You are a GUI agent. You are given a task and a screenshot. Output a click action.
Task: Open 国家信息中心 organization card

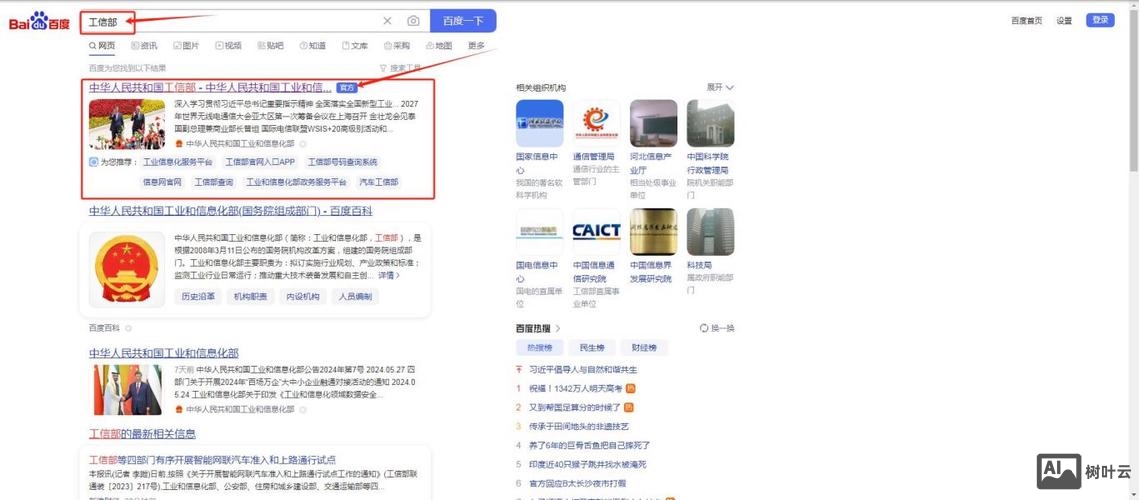tap(539, 149)
